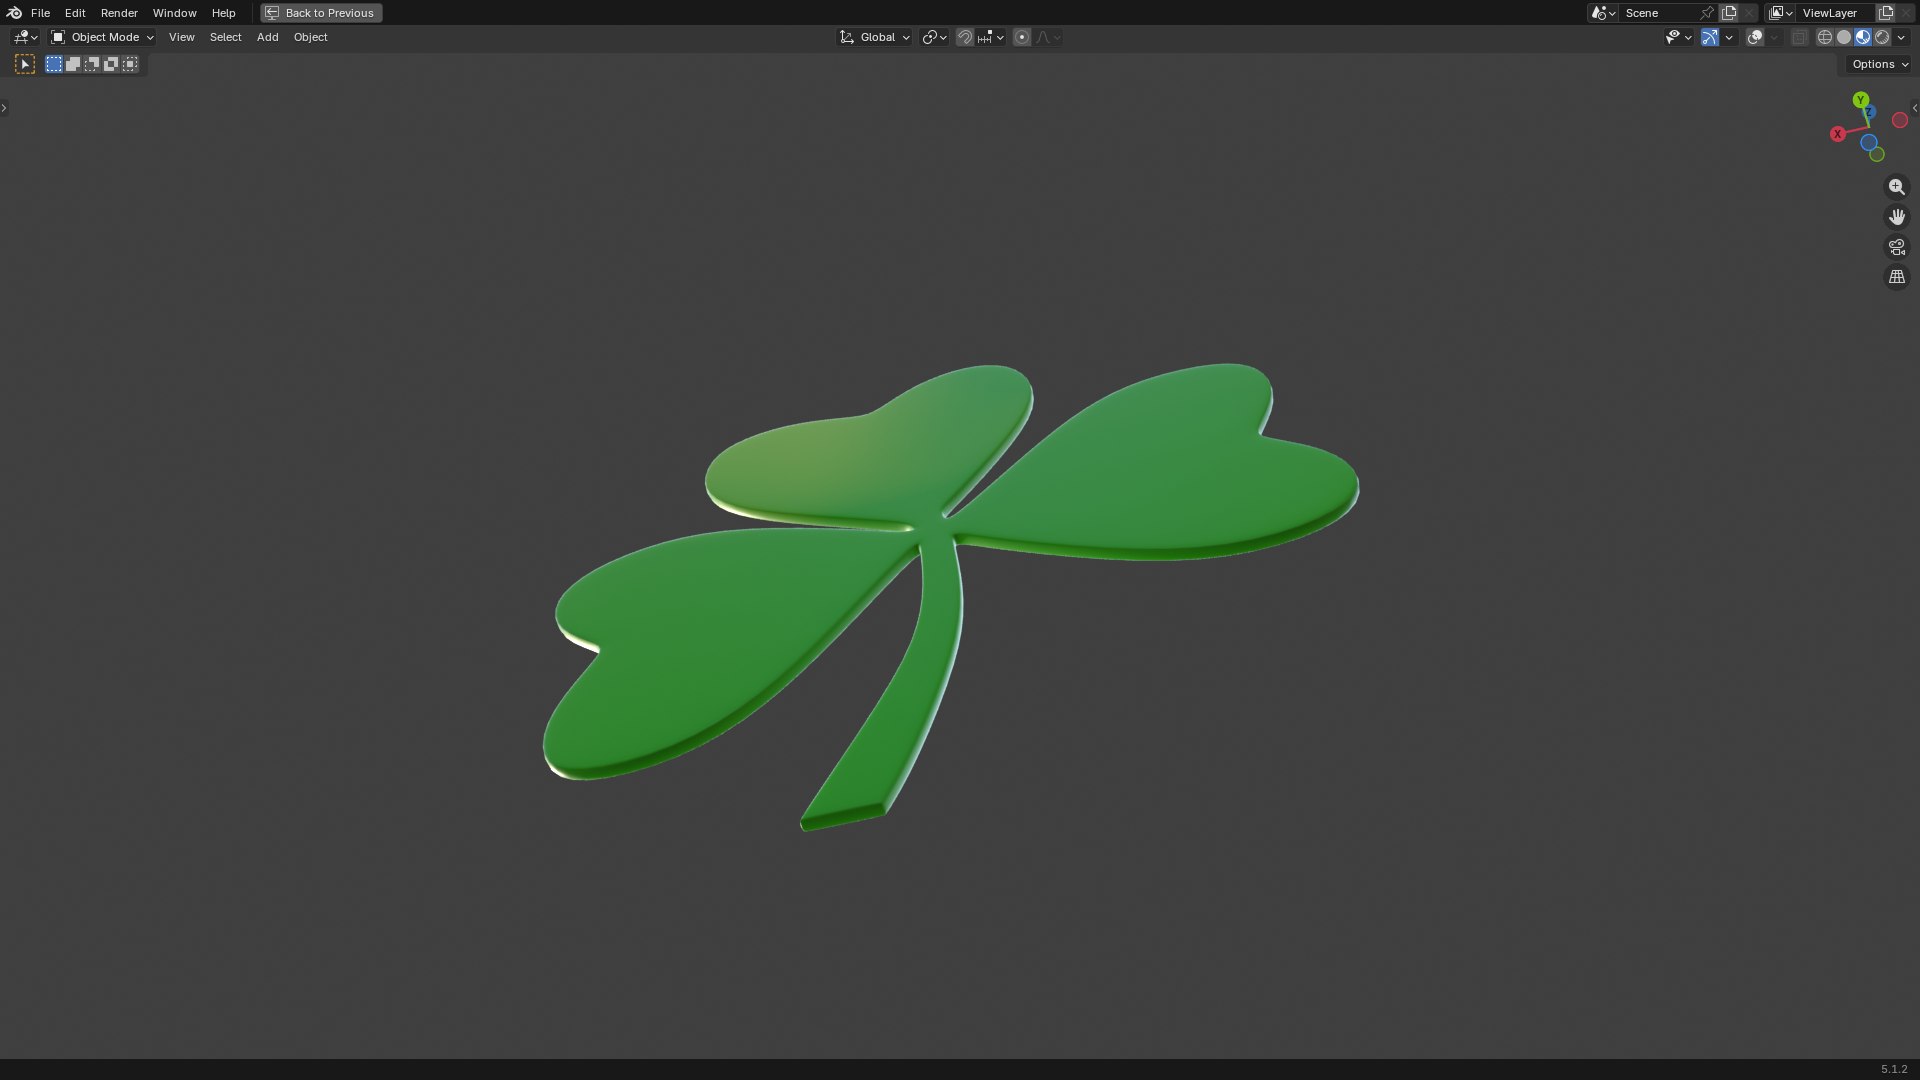The height and width of the screenshot is (1080, 1920).
Task: Click the Z axis on navigation gizmo
Action: [1869, 112]
